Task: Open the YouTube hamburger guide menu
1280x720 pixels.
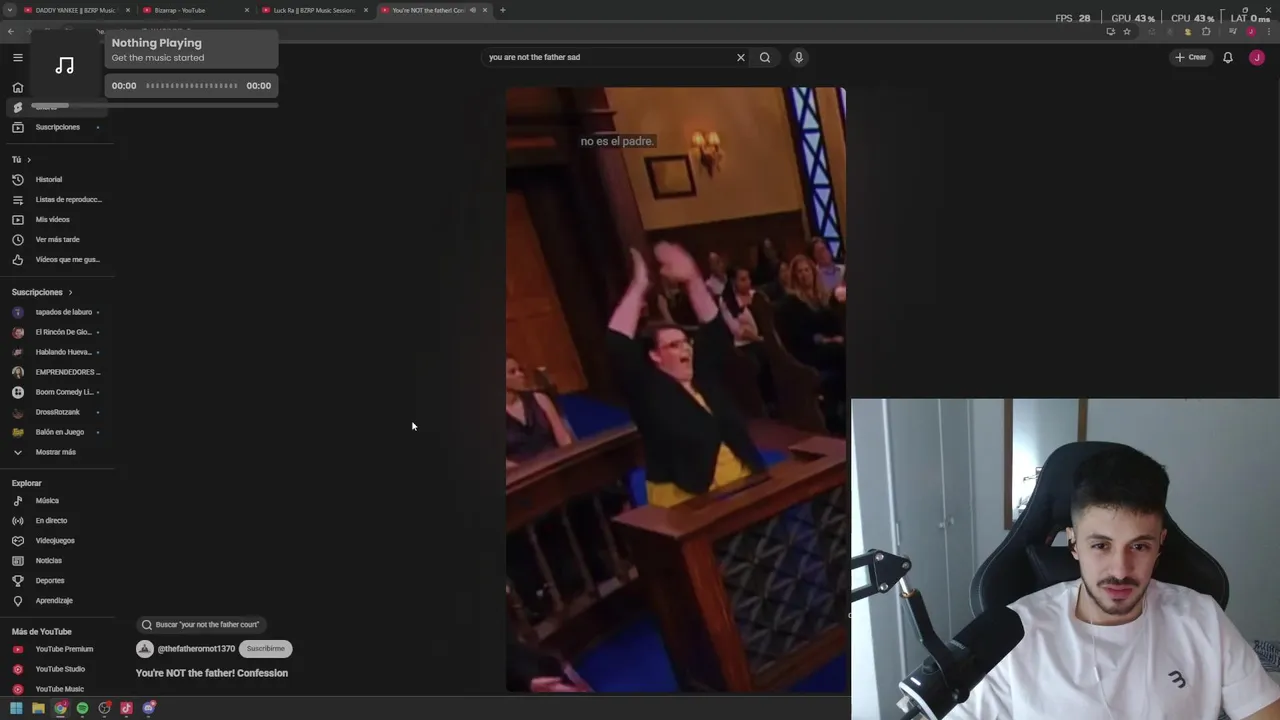Action: pyautogui.click(x=17, y=57)
